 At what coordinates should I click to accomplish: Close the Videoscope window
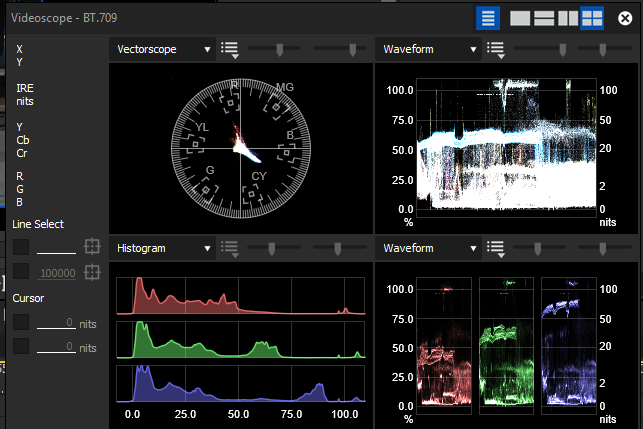(x=625, y=17)
